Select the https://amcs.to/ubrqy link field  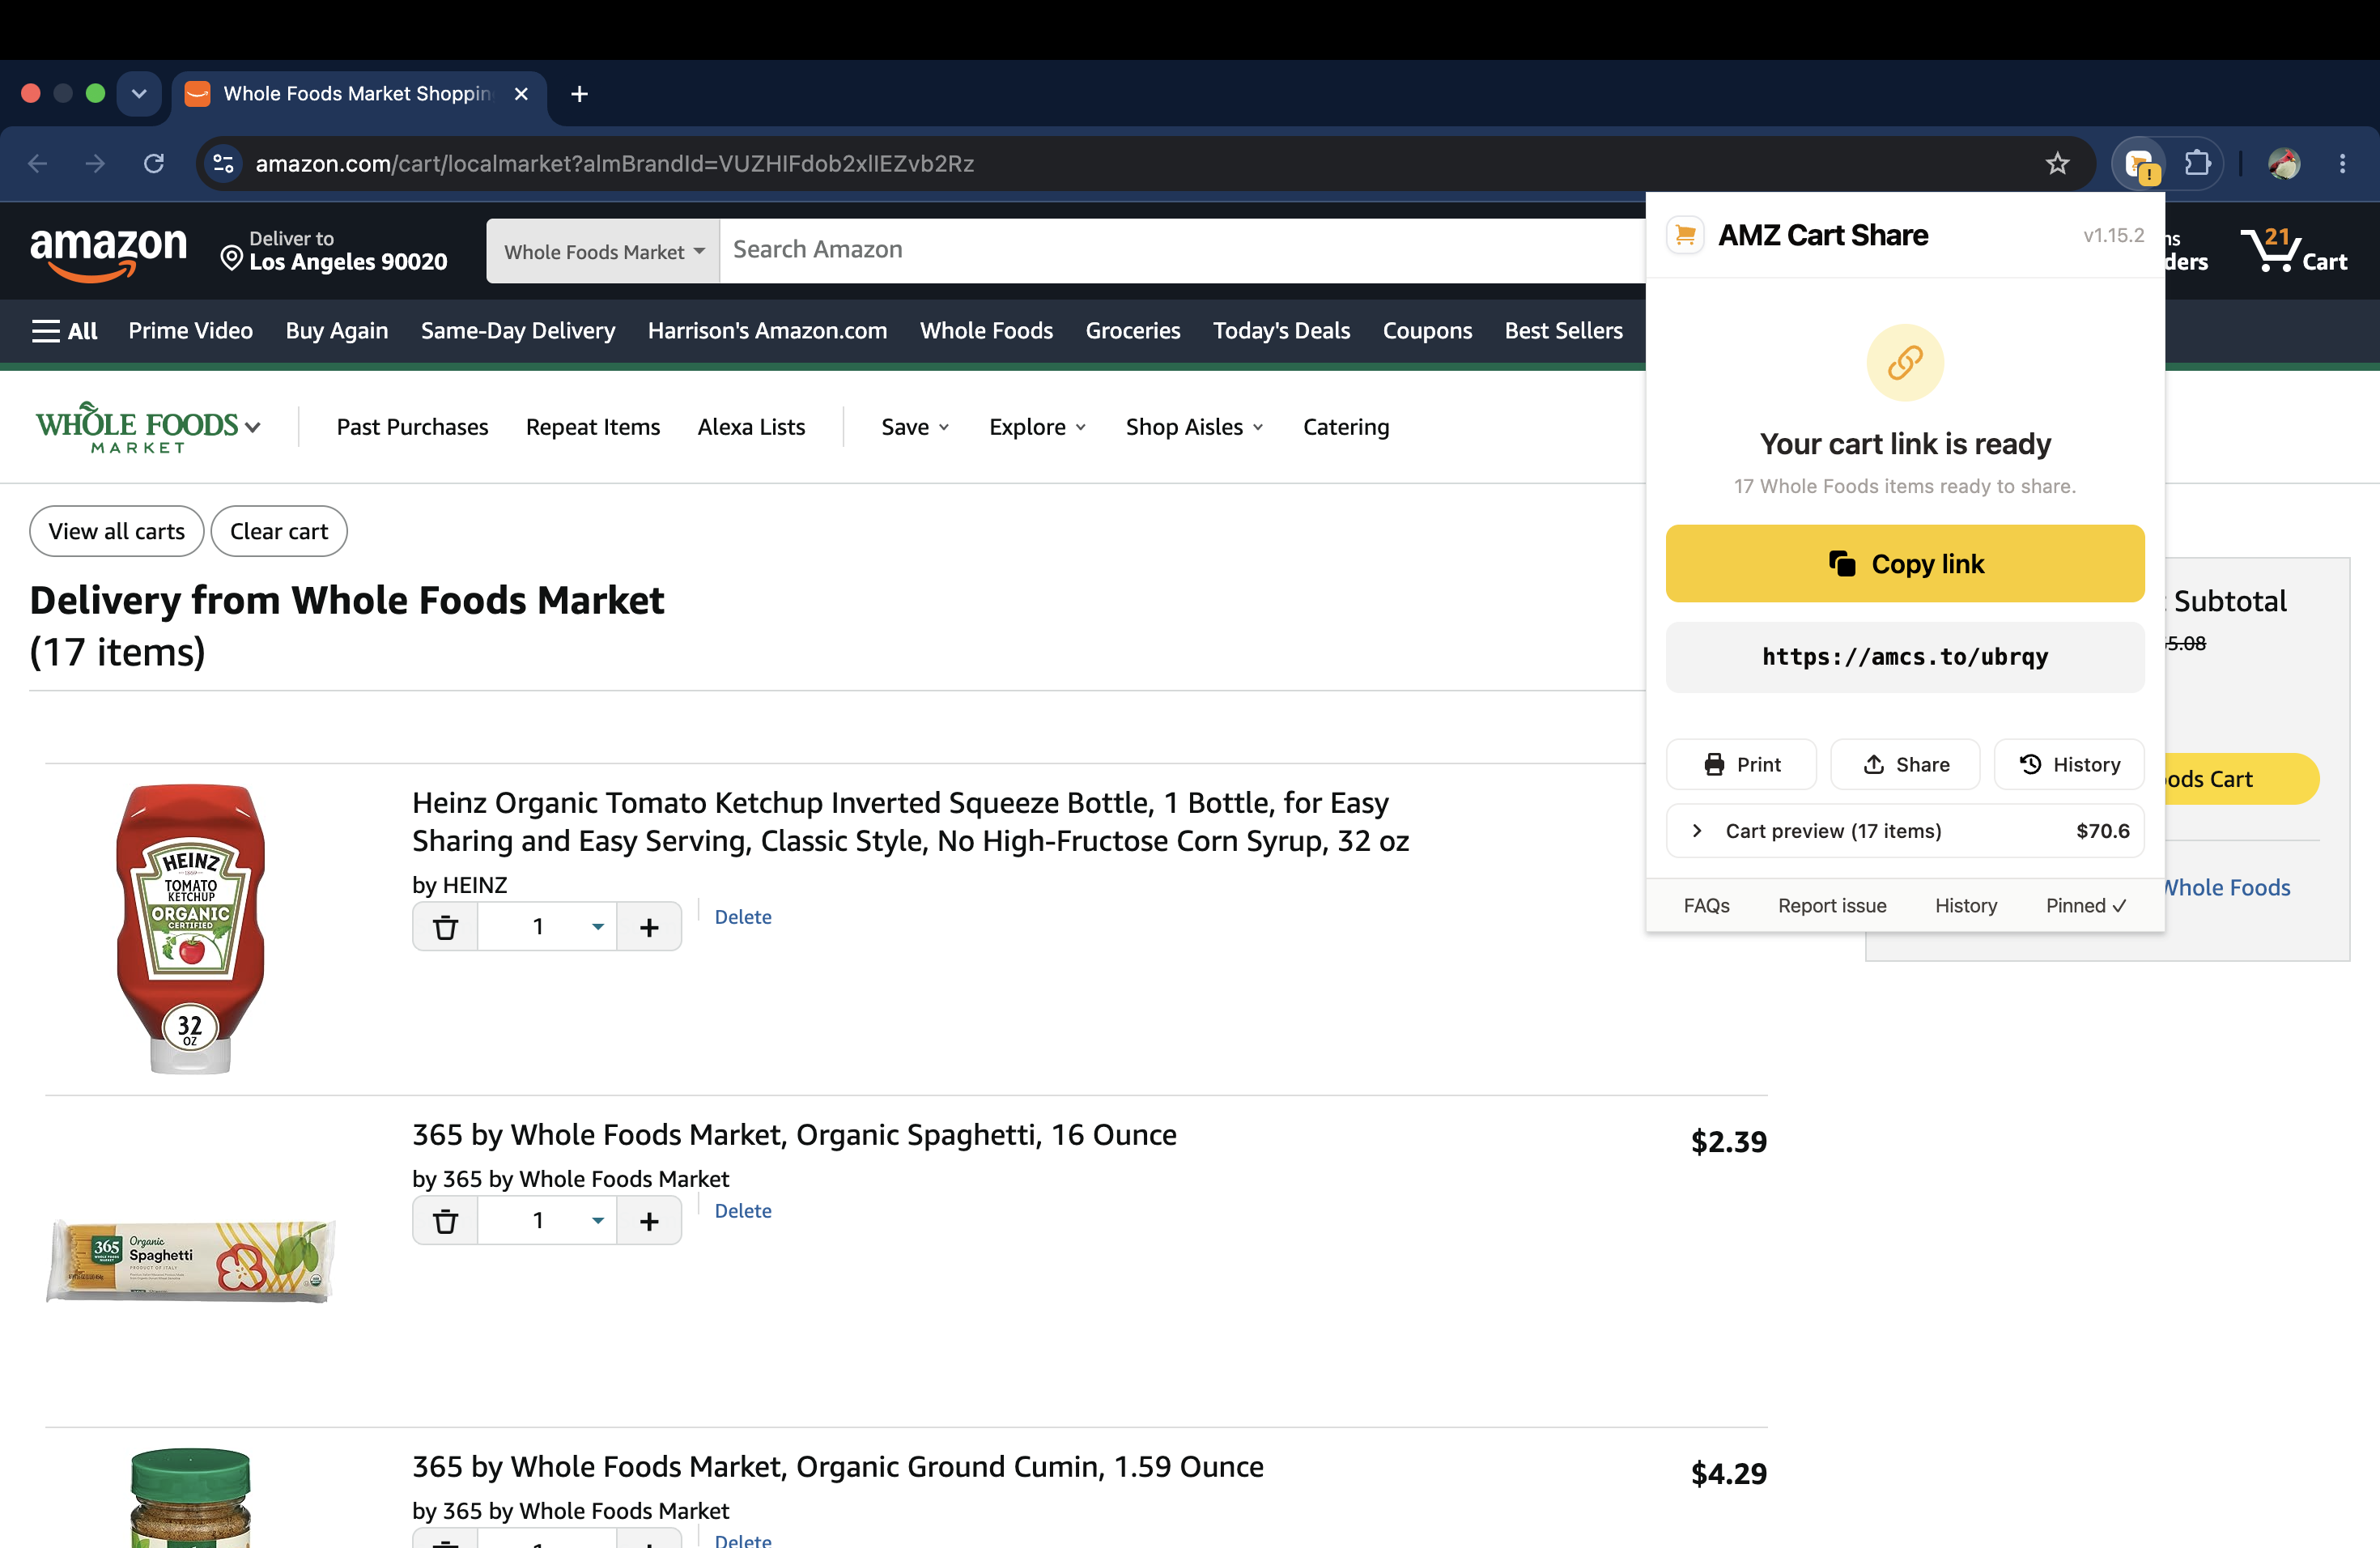pyautogui.click(x=1905, y=657)
